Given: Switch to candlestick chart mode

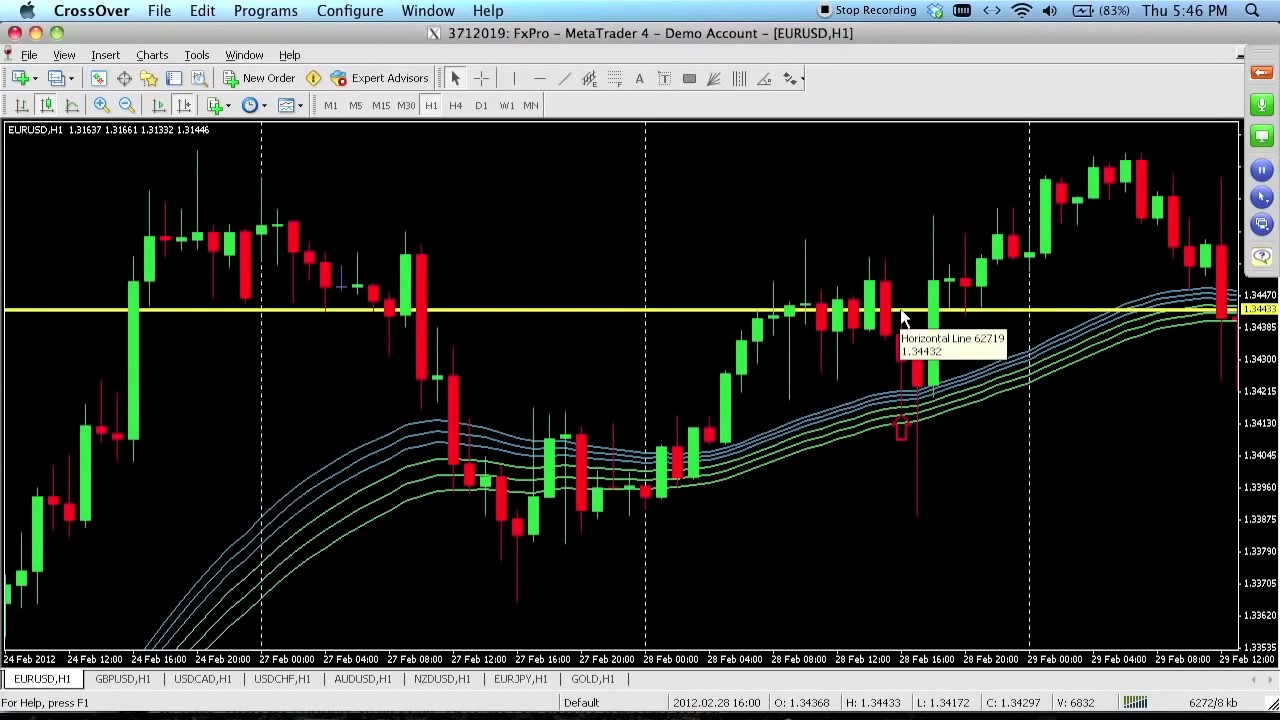Looking at the screenshot, I should click(46, 105).
